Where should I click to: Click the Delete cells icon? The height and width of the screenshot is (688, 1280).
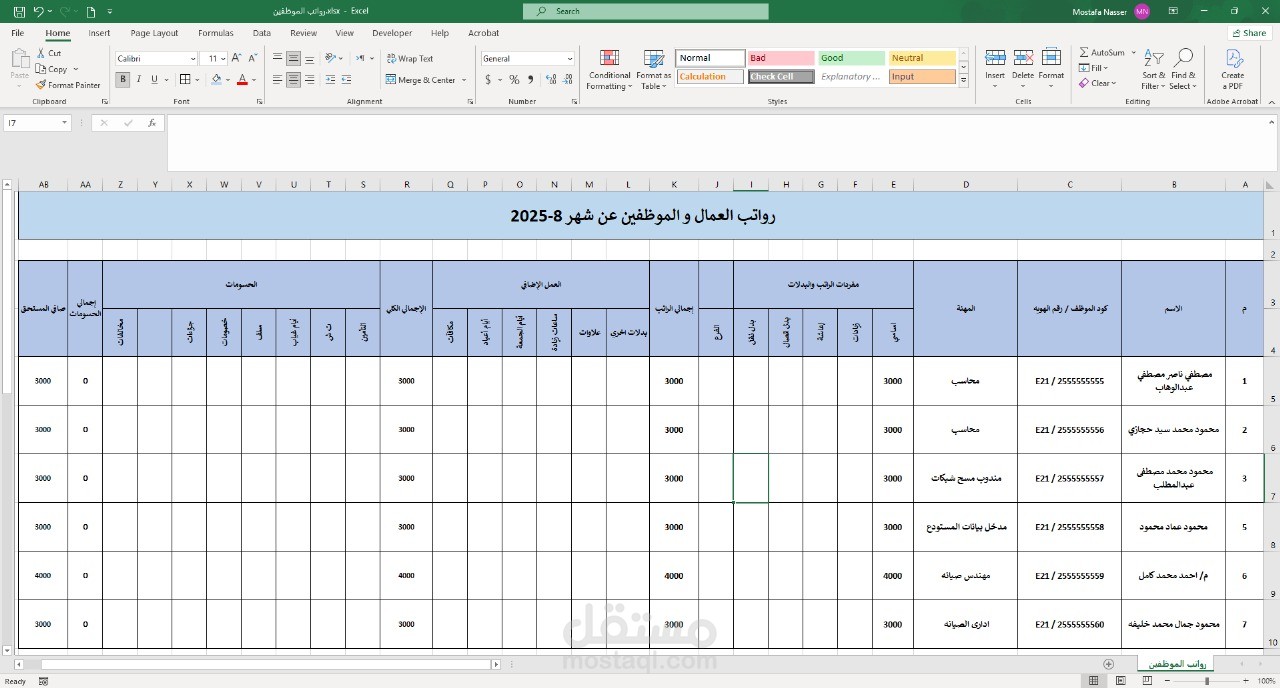[1023, 58]
